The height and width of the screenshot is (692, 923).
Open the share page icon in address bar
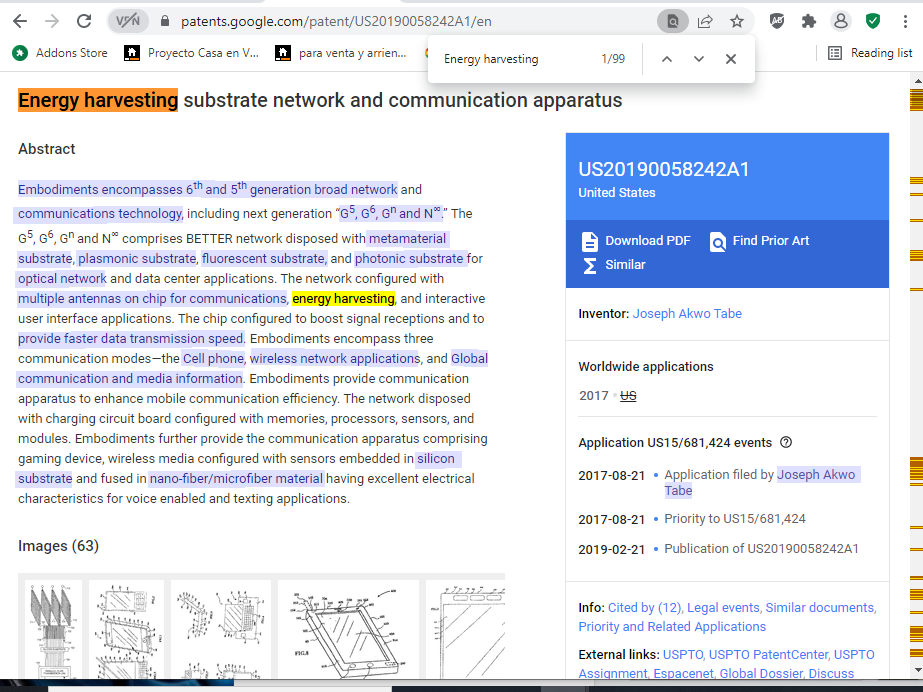pos(706,21)
